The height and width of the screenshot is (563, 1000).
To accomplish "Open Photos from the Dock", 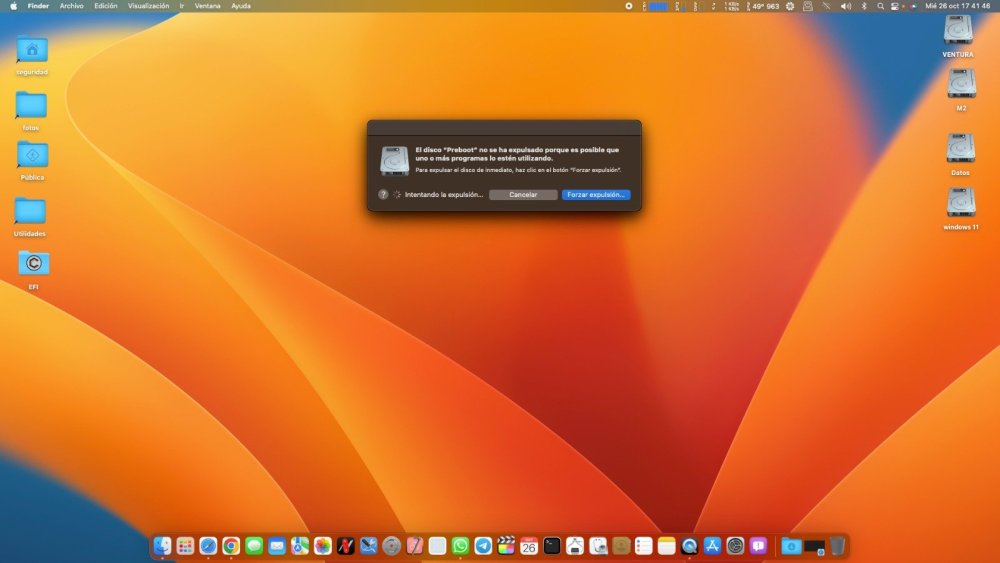I will click(x=323, y=546).
